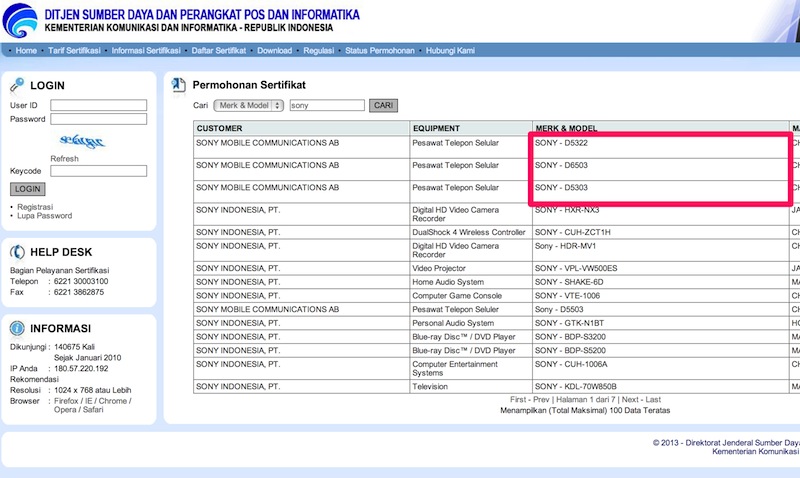The width and height of the screenshot is (800, 478).
Task: Click the info icon beside INFORMASI
Action: [17, 328]
